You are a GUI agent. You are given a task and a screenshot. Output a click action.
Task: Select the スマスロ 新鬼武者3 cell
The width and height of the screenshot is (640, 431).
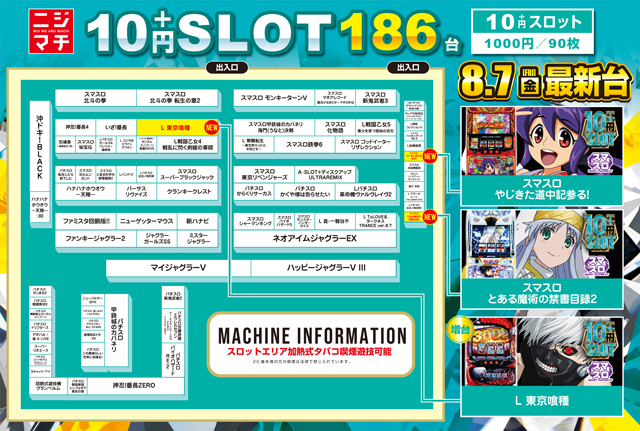point(376,98)
